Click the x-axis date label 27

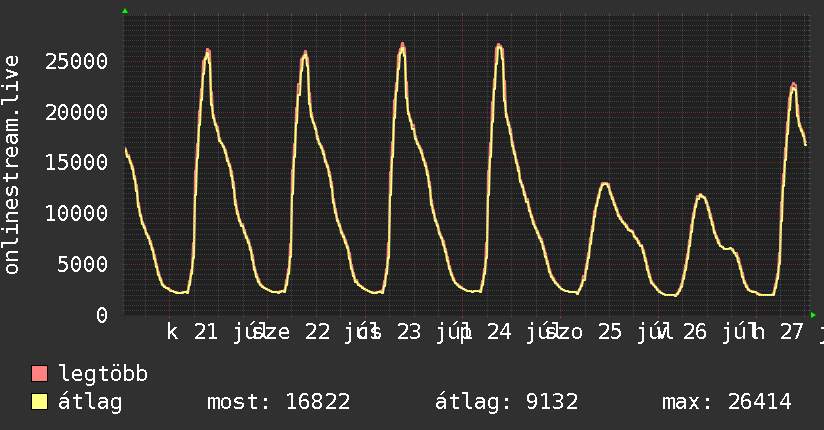pyautogui.click(x=791, y=332)
